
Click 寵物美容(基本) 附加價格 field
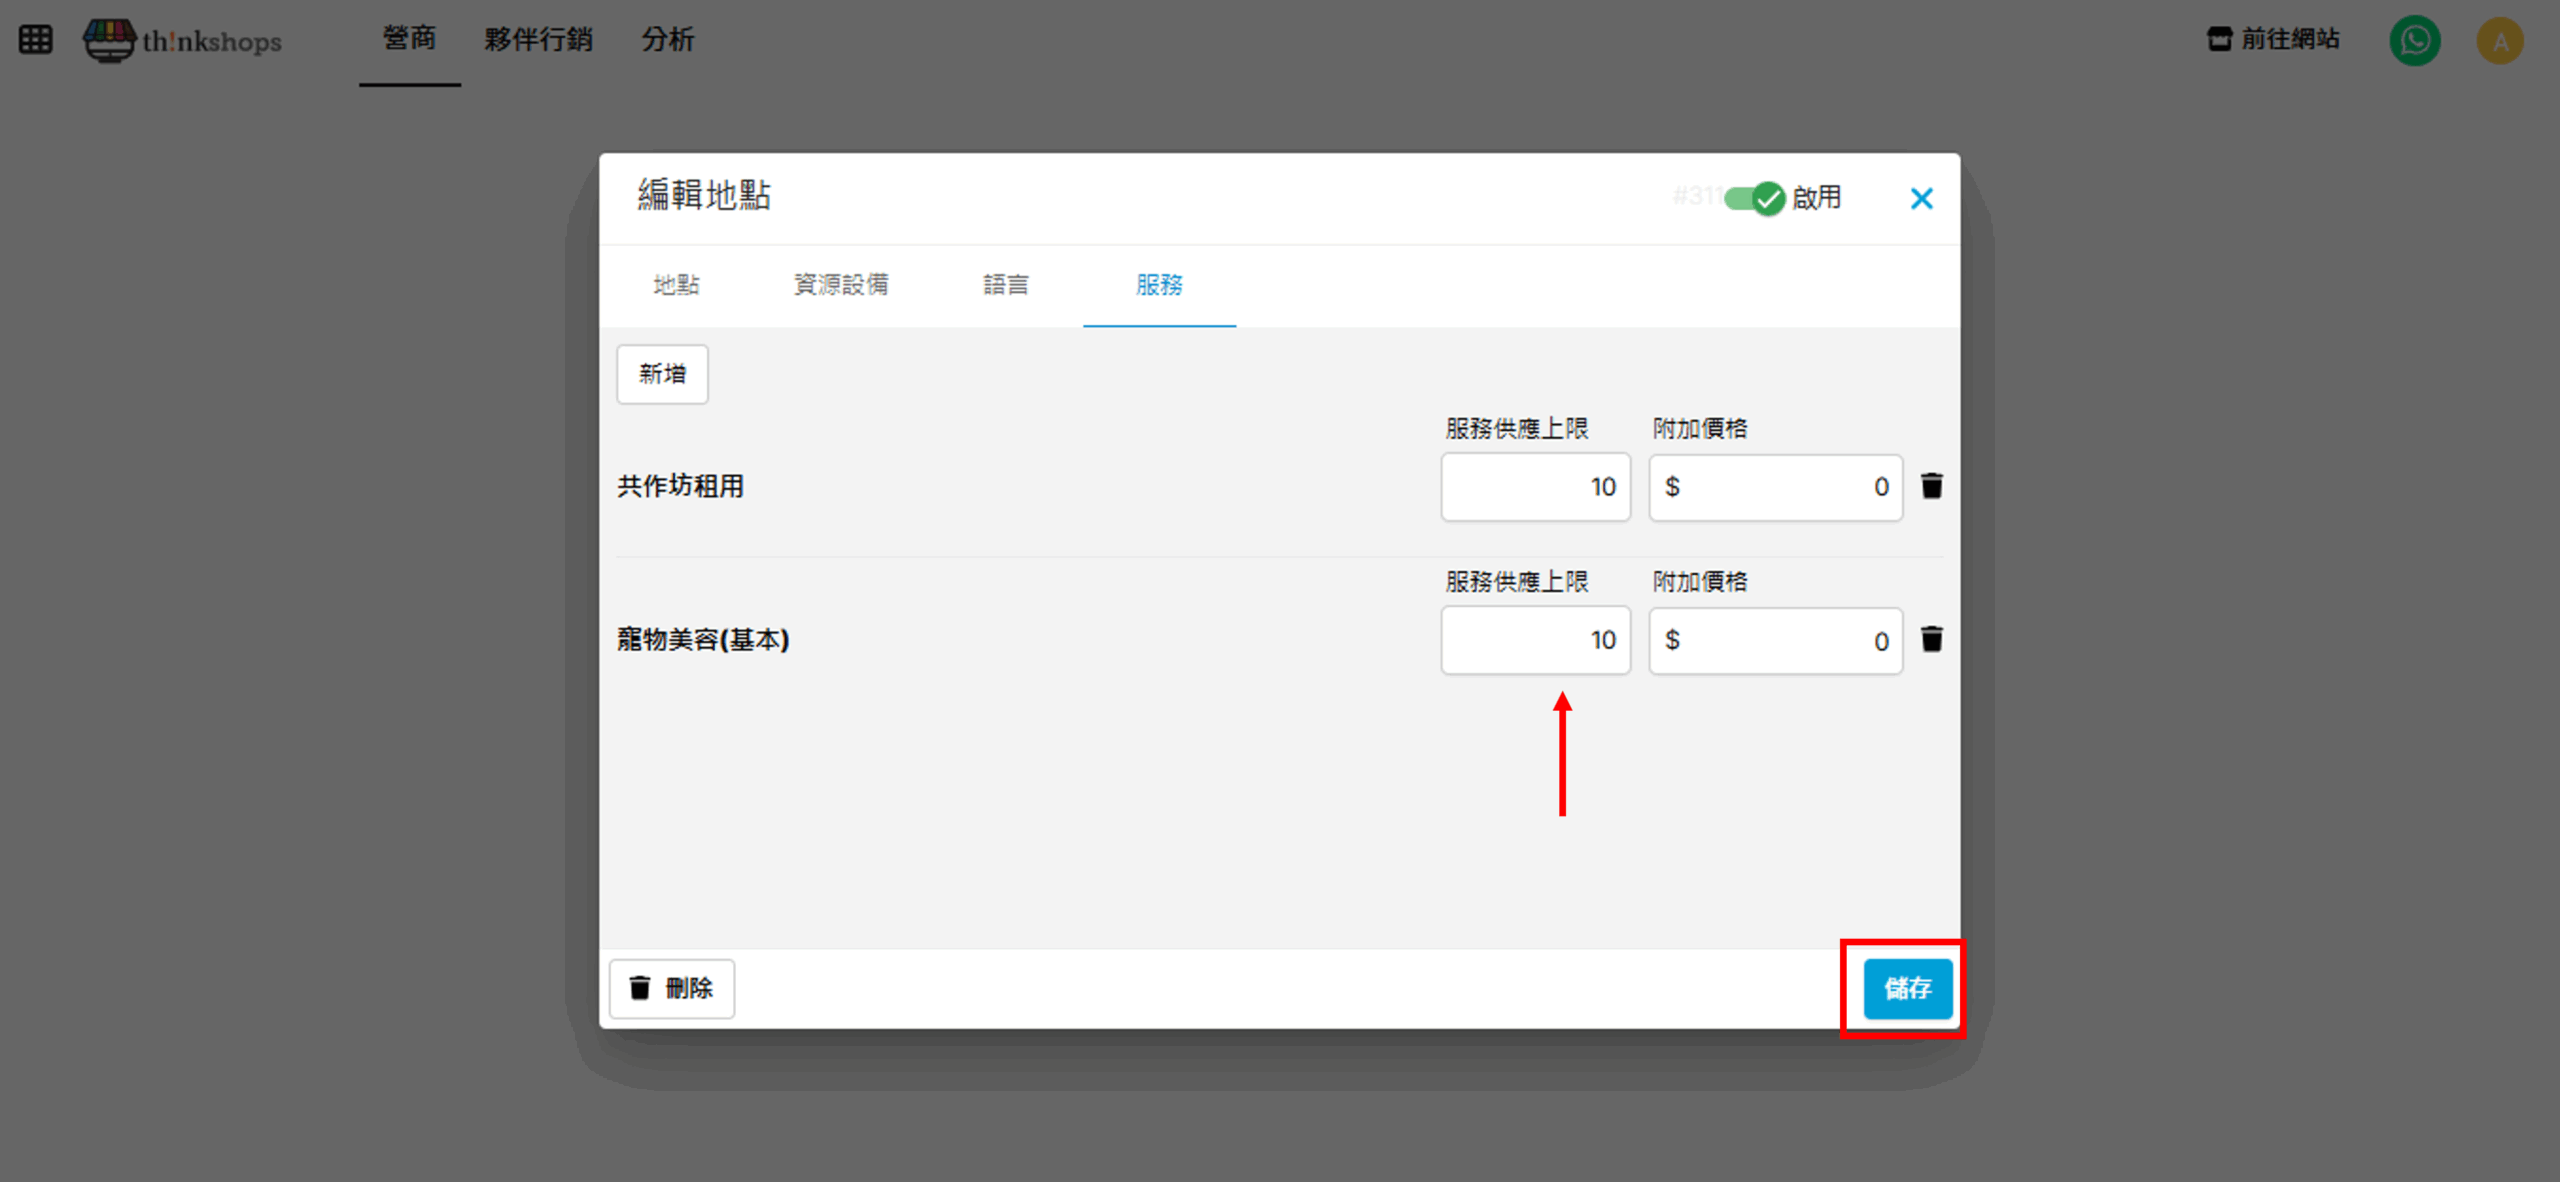click(1775, 640)
